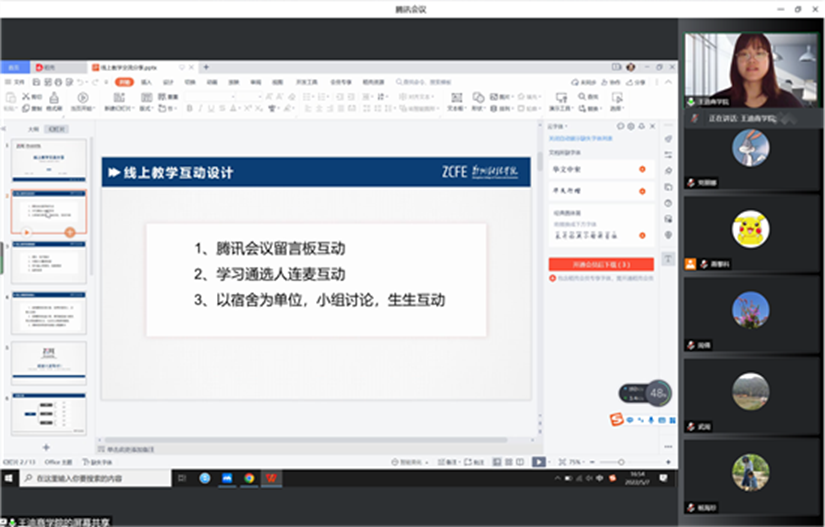
Task: Open the Design ribbon tab
Action: point(168,82)
